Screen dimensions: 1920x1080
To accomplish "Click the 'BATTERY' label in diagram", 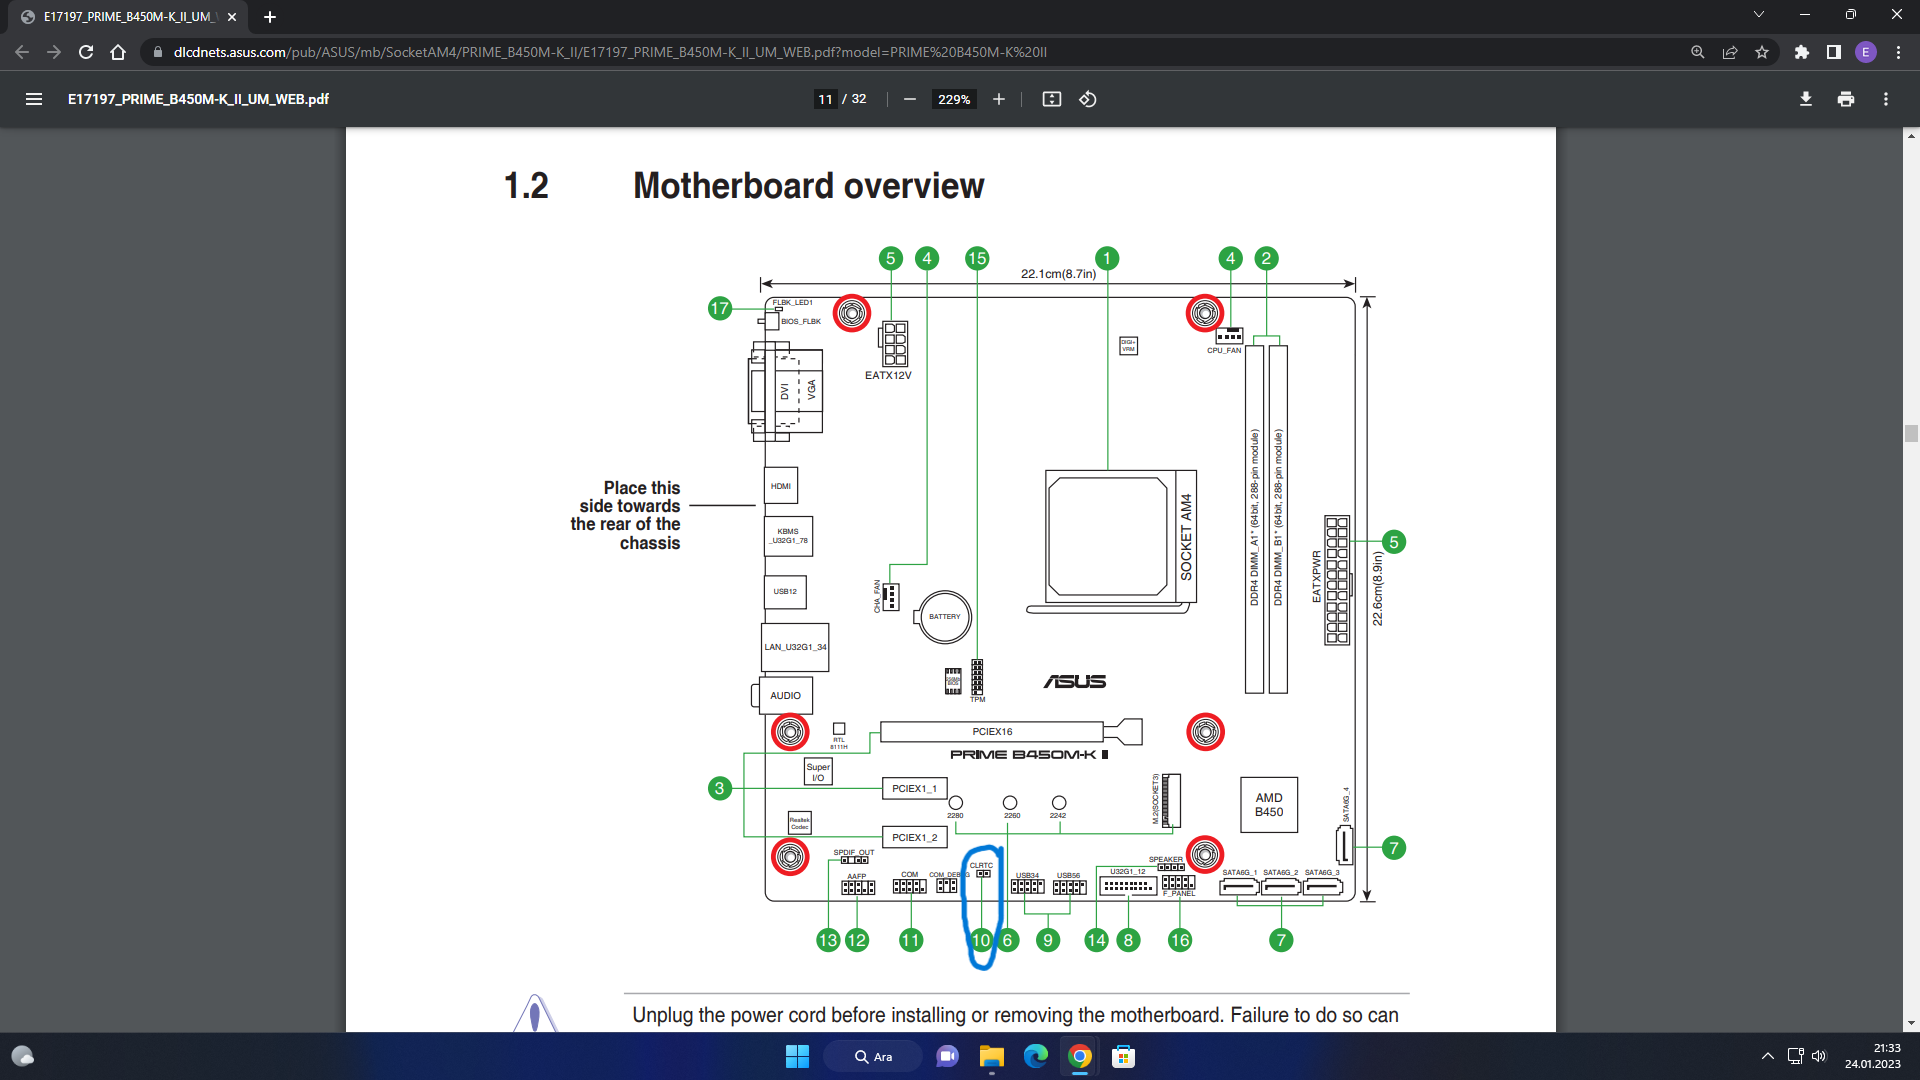I will pos(944,617).
